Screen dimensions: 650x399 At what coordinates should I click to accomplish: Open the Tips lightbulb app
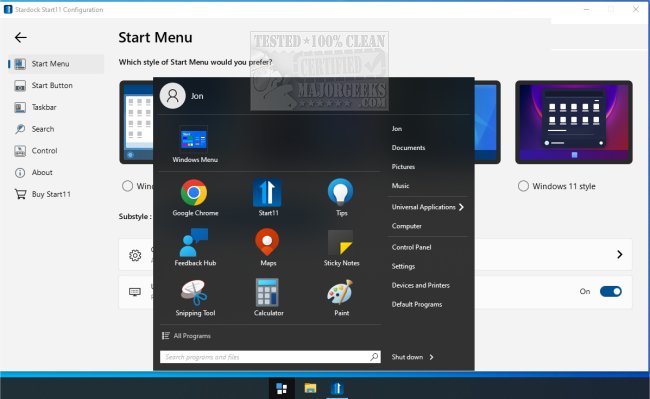pyautogui.click(x=341, y=198)
